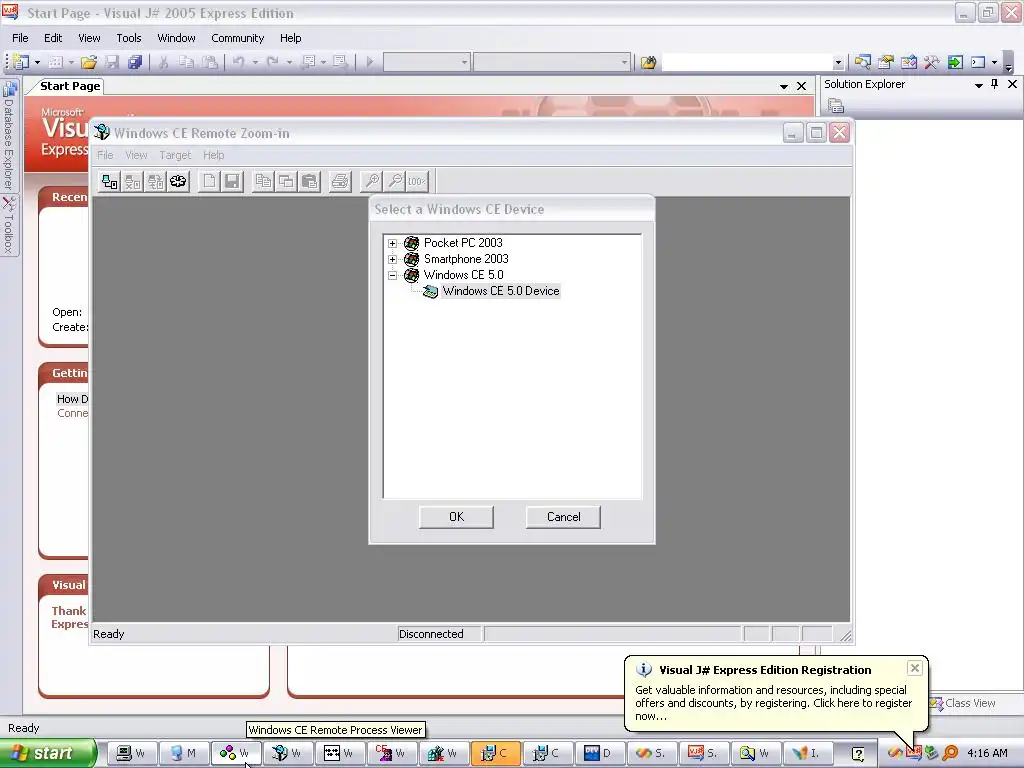Click the New blank page icon in Zoom-in

pyautogui.click(x=209, y=181)
